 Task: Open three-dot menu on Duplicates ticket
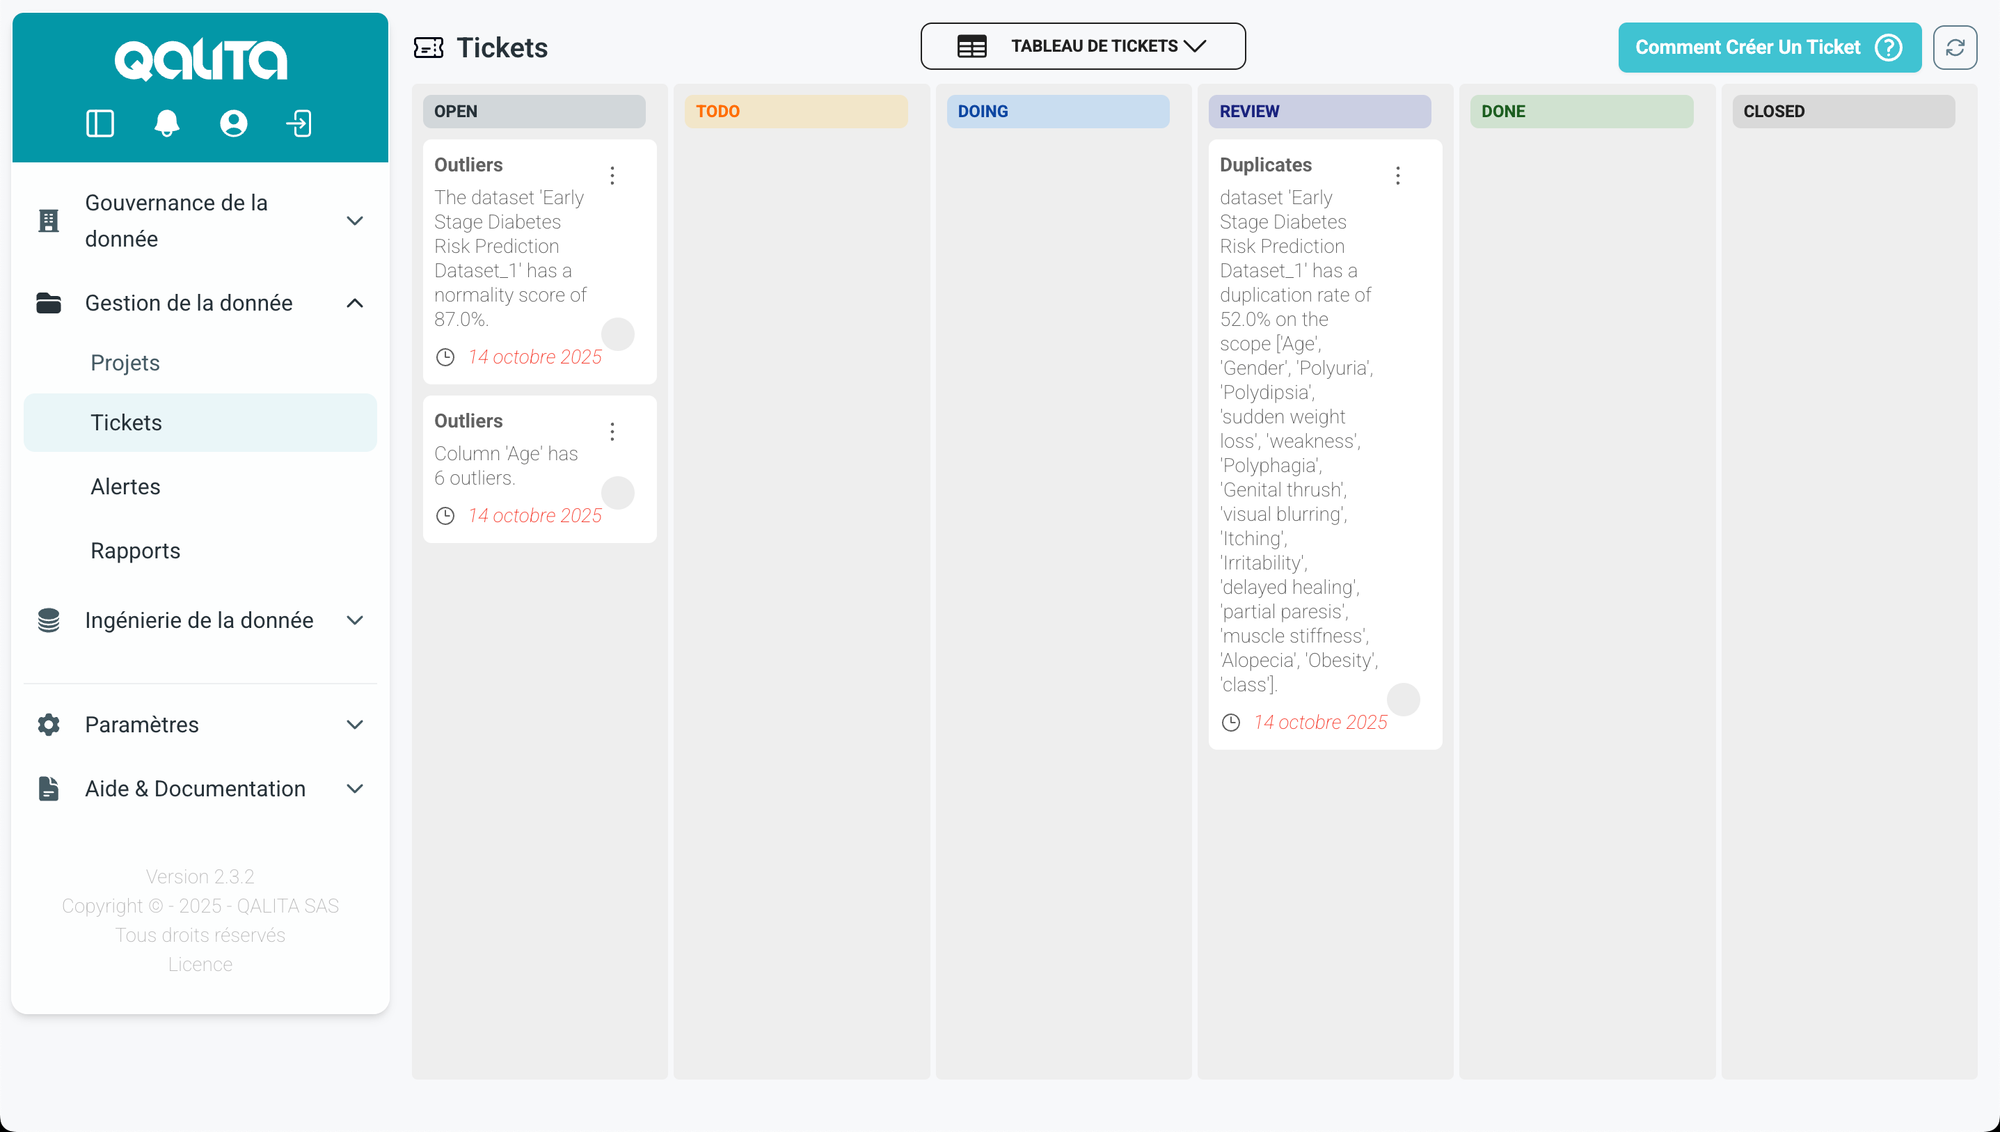pos(1398,176)
